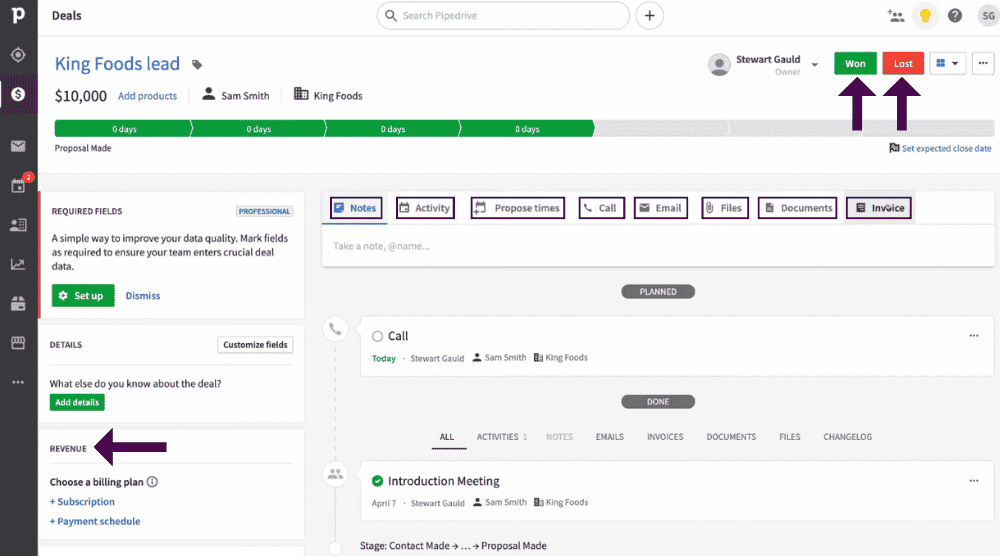The height and width of the screenshot is (556, 1000).
Task: Click the billing plan info icon
Action: point(152,482)
